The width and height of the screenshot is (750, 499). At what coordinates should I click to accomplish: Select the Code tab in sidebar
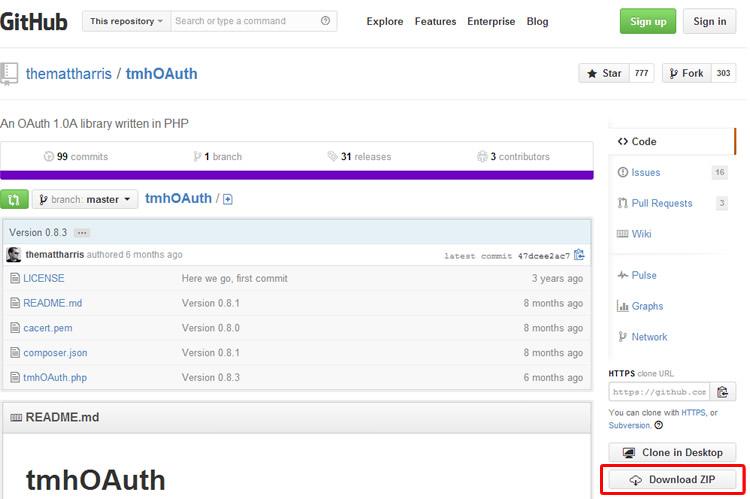point(672,142)
